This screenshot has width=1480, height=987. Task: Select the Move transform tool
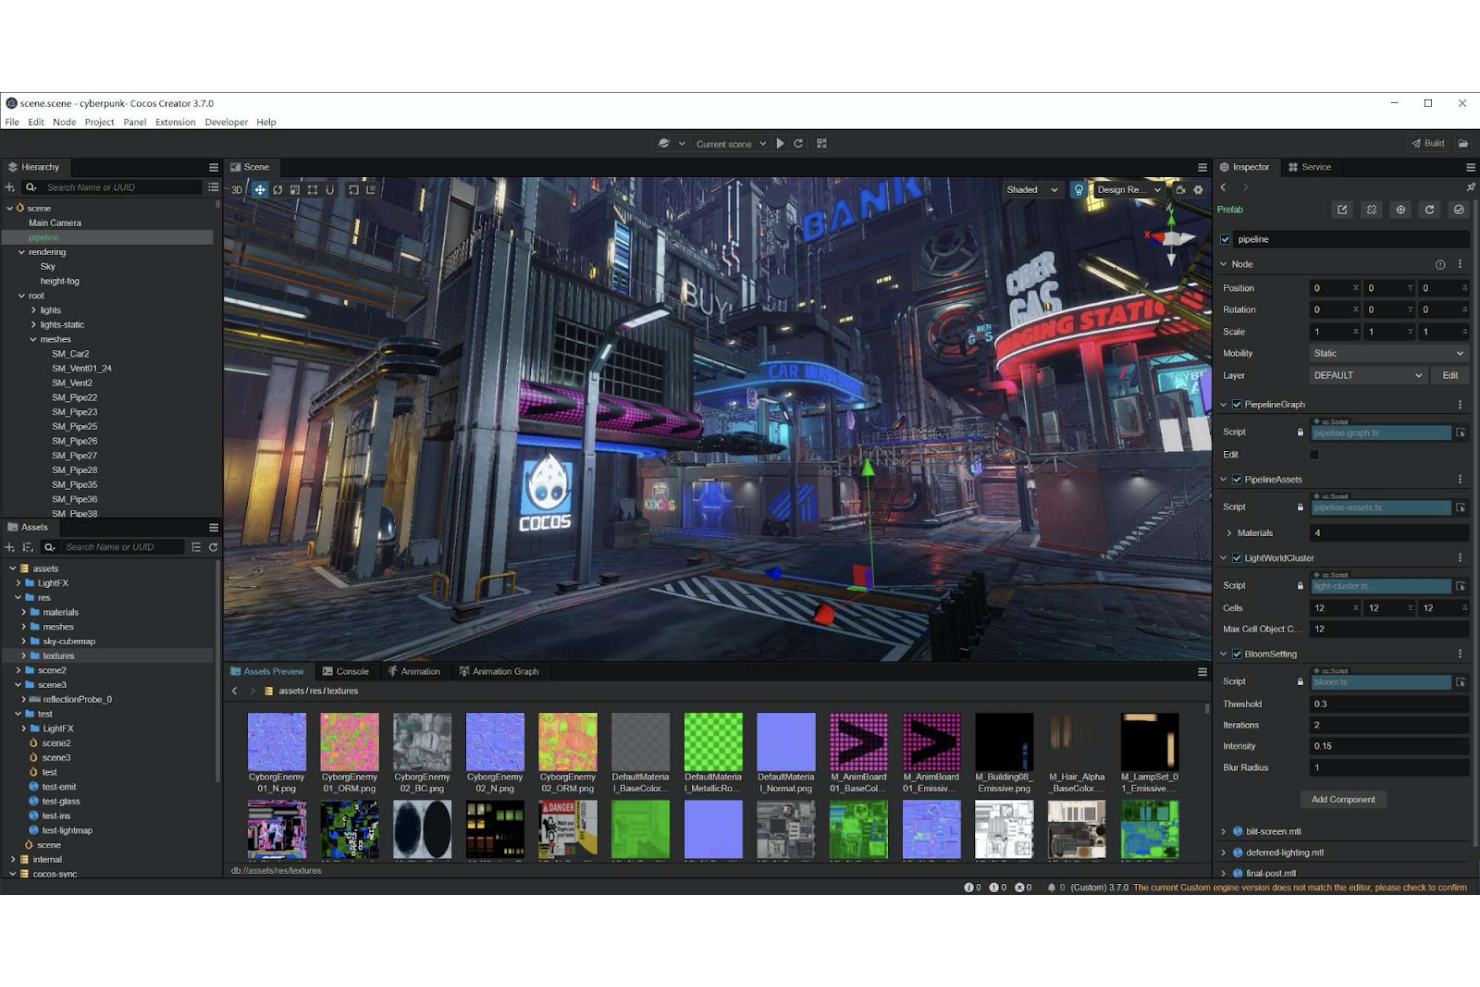point(259,189)
